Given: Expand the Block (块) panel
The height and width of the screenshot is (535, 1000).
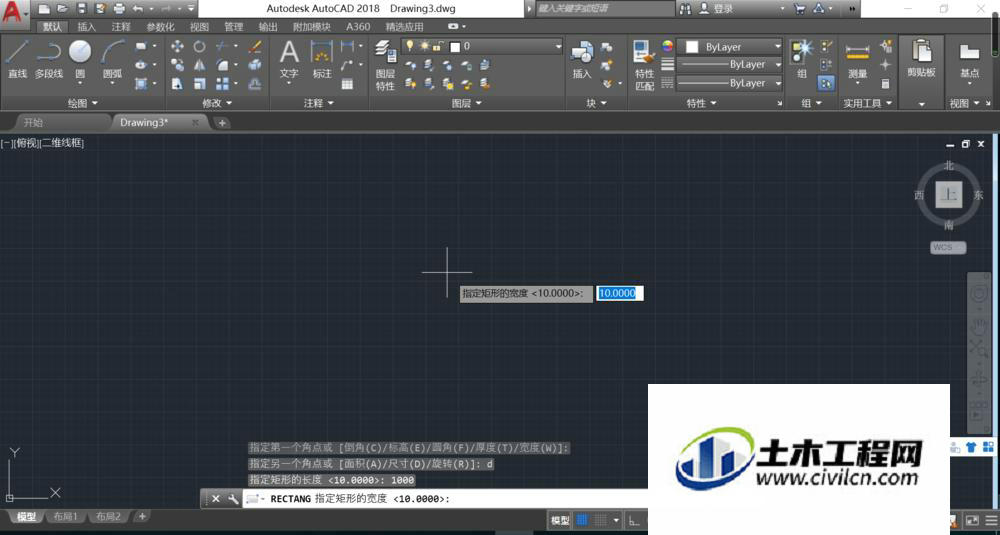Looking at the screenshot, I should pos(597,103).
